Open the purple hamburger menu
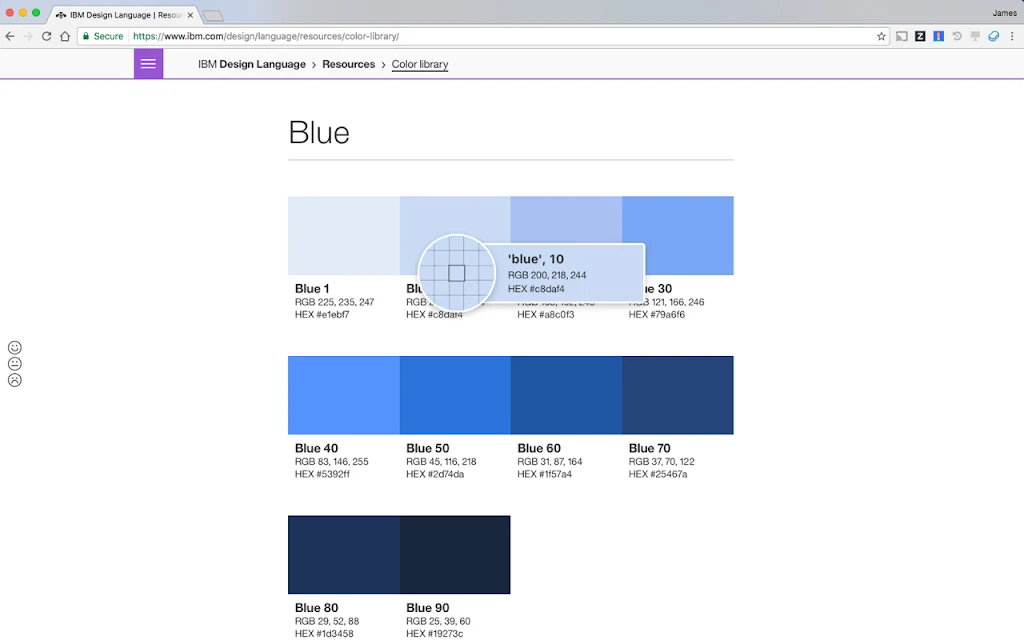Screen dimensions: 1024x640 148,64
